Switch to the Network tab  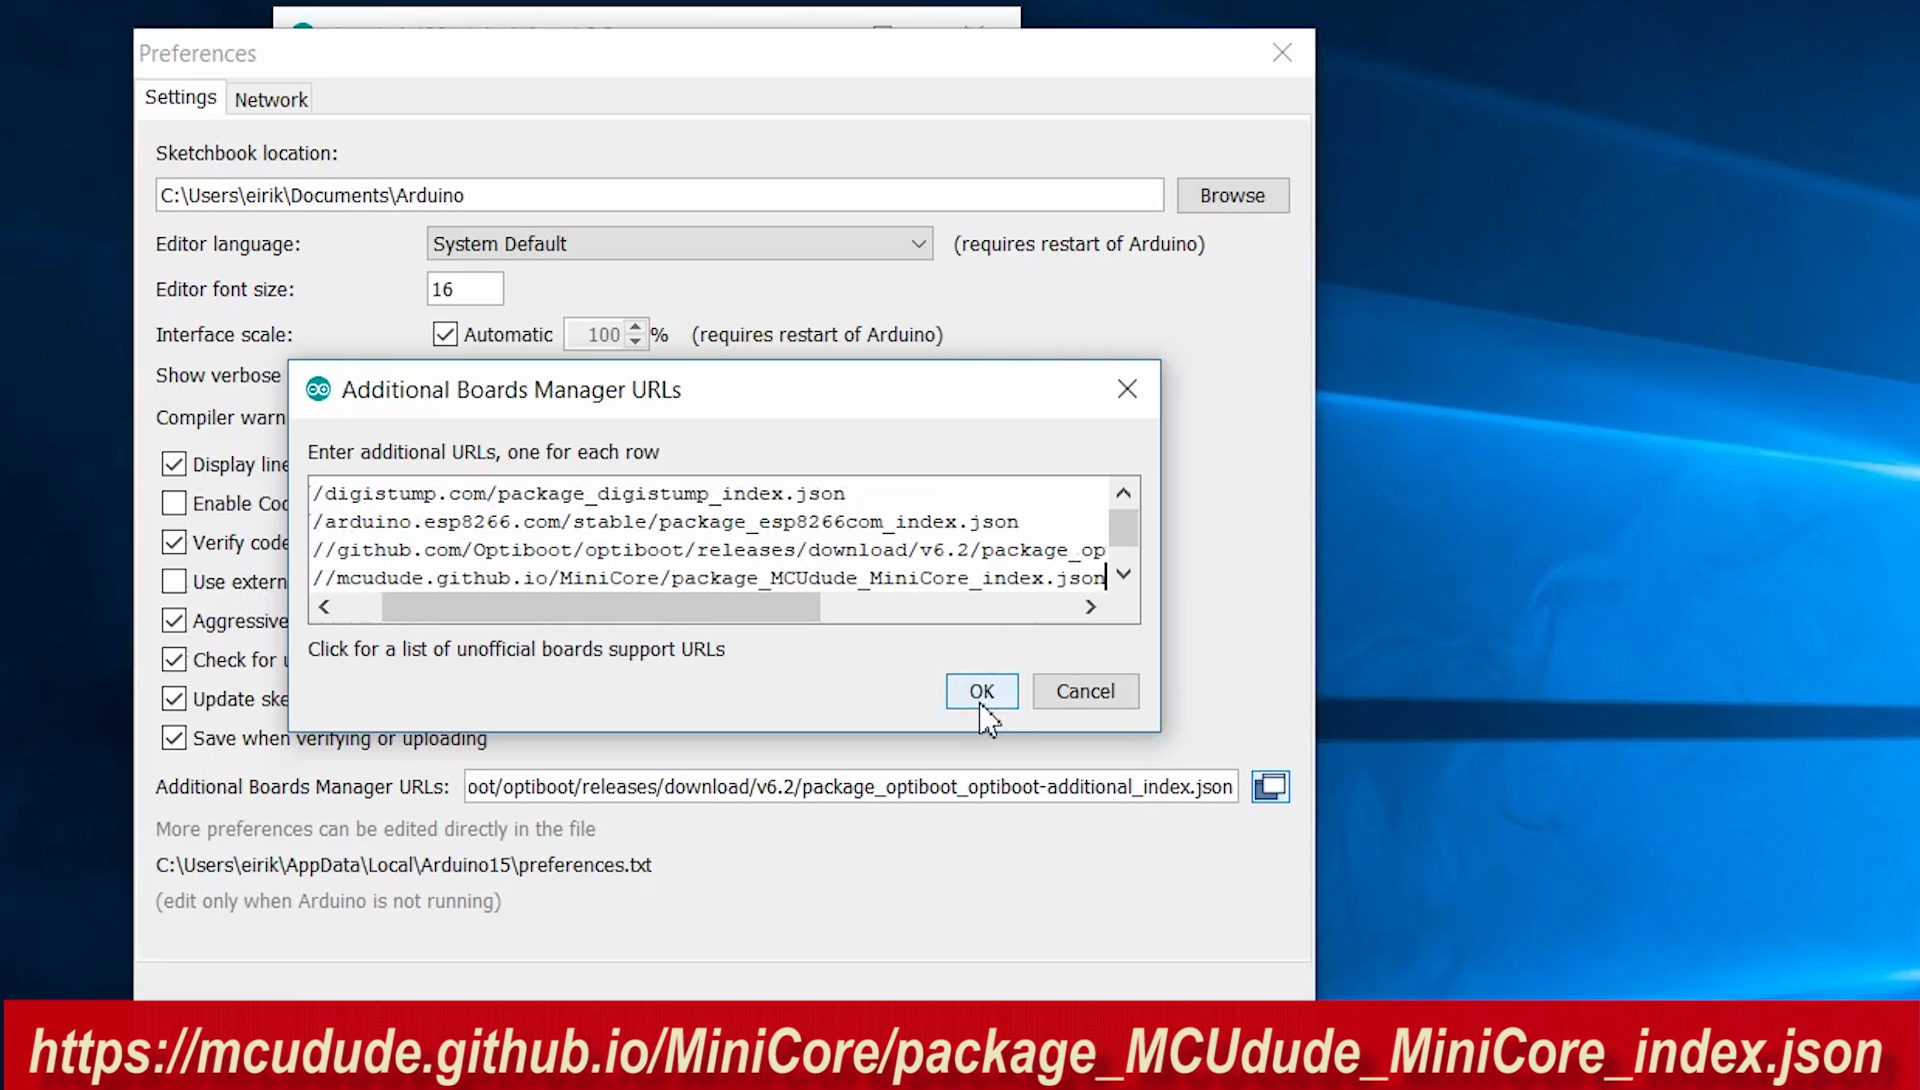[271, 100]
